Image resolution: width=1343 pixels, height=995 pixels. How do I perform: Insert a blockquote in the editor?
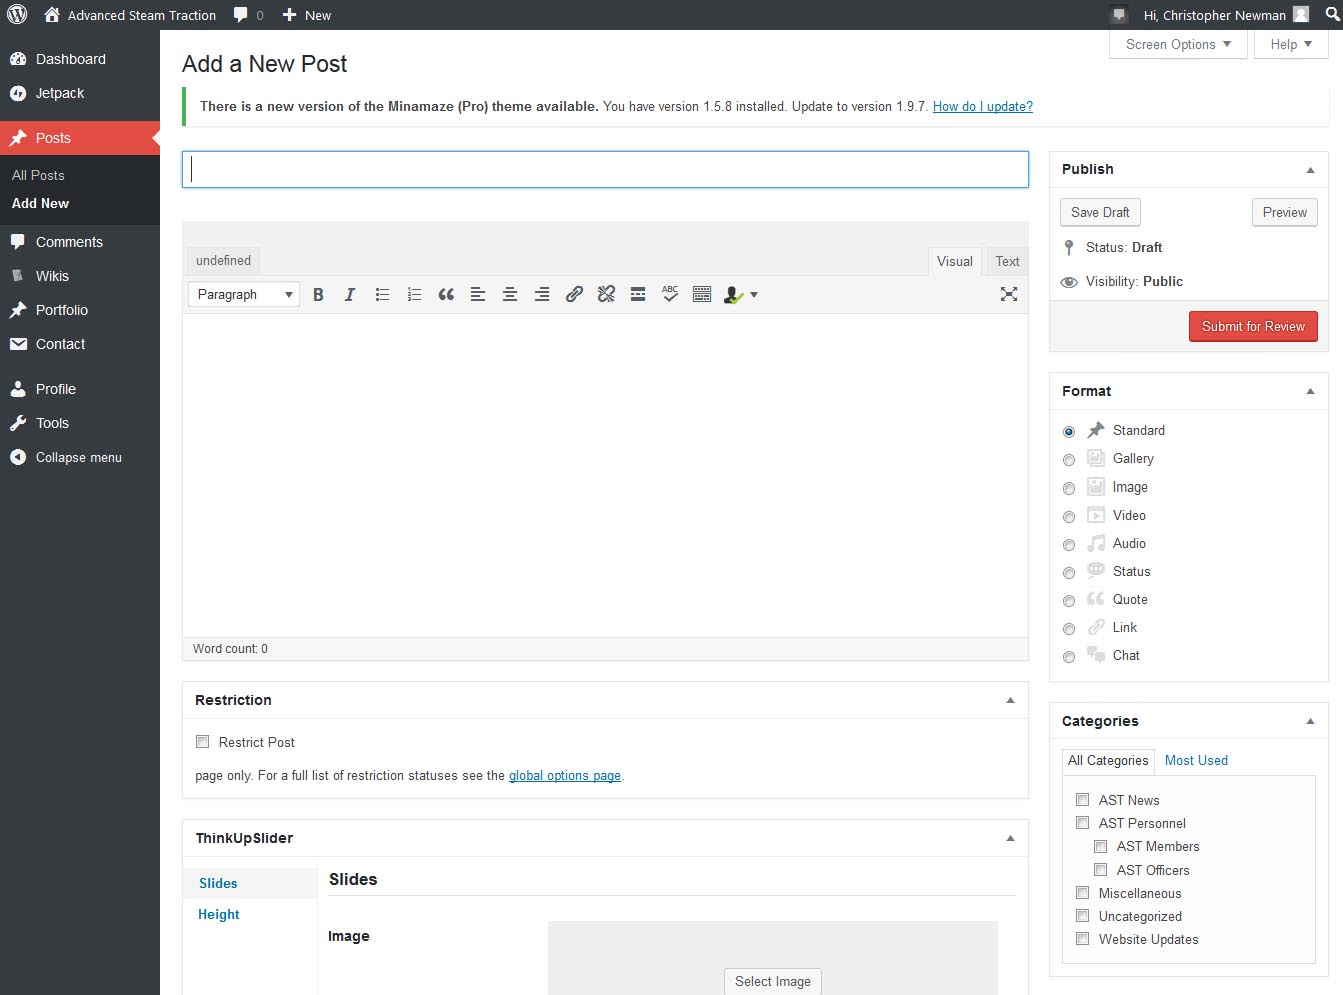(x=446, y=294)
